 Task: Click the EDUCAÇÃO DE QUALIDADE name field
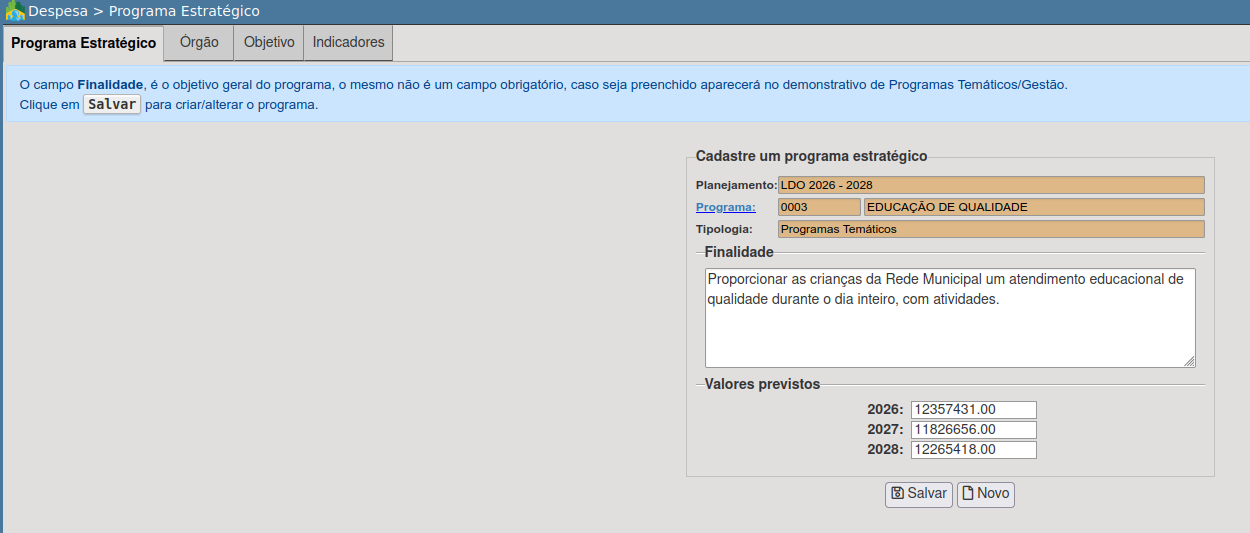tap(1033, 207)
